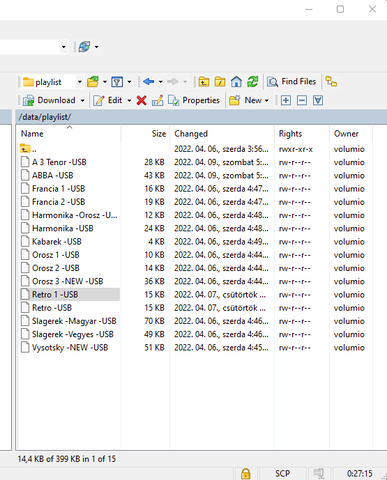Screen dimensions: 387x480
Task: Click the directory tree icon
Action: [331, 82]
